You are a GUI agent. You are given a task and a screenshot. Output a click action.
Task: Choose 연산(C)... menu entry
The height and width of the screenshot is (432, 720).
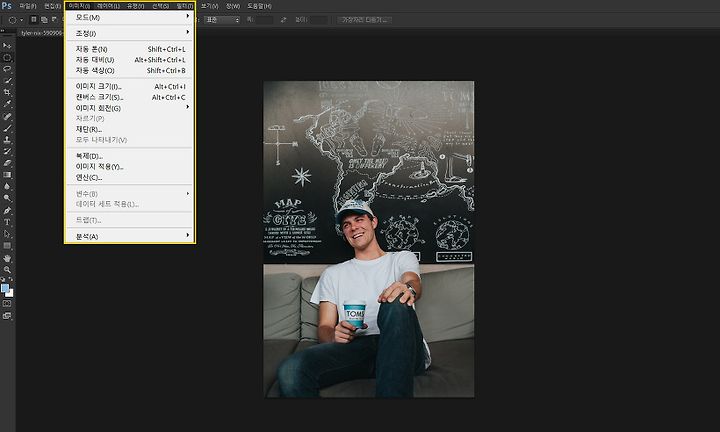pyautogui.click(x=130, y=177)
